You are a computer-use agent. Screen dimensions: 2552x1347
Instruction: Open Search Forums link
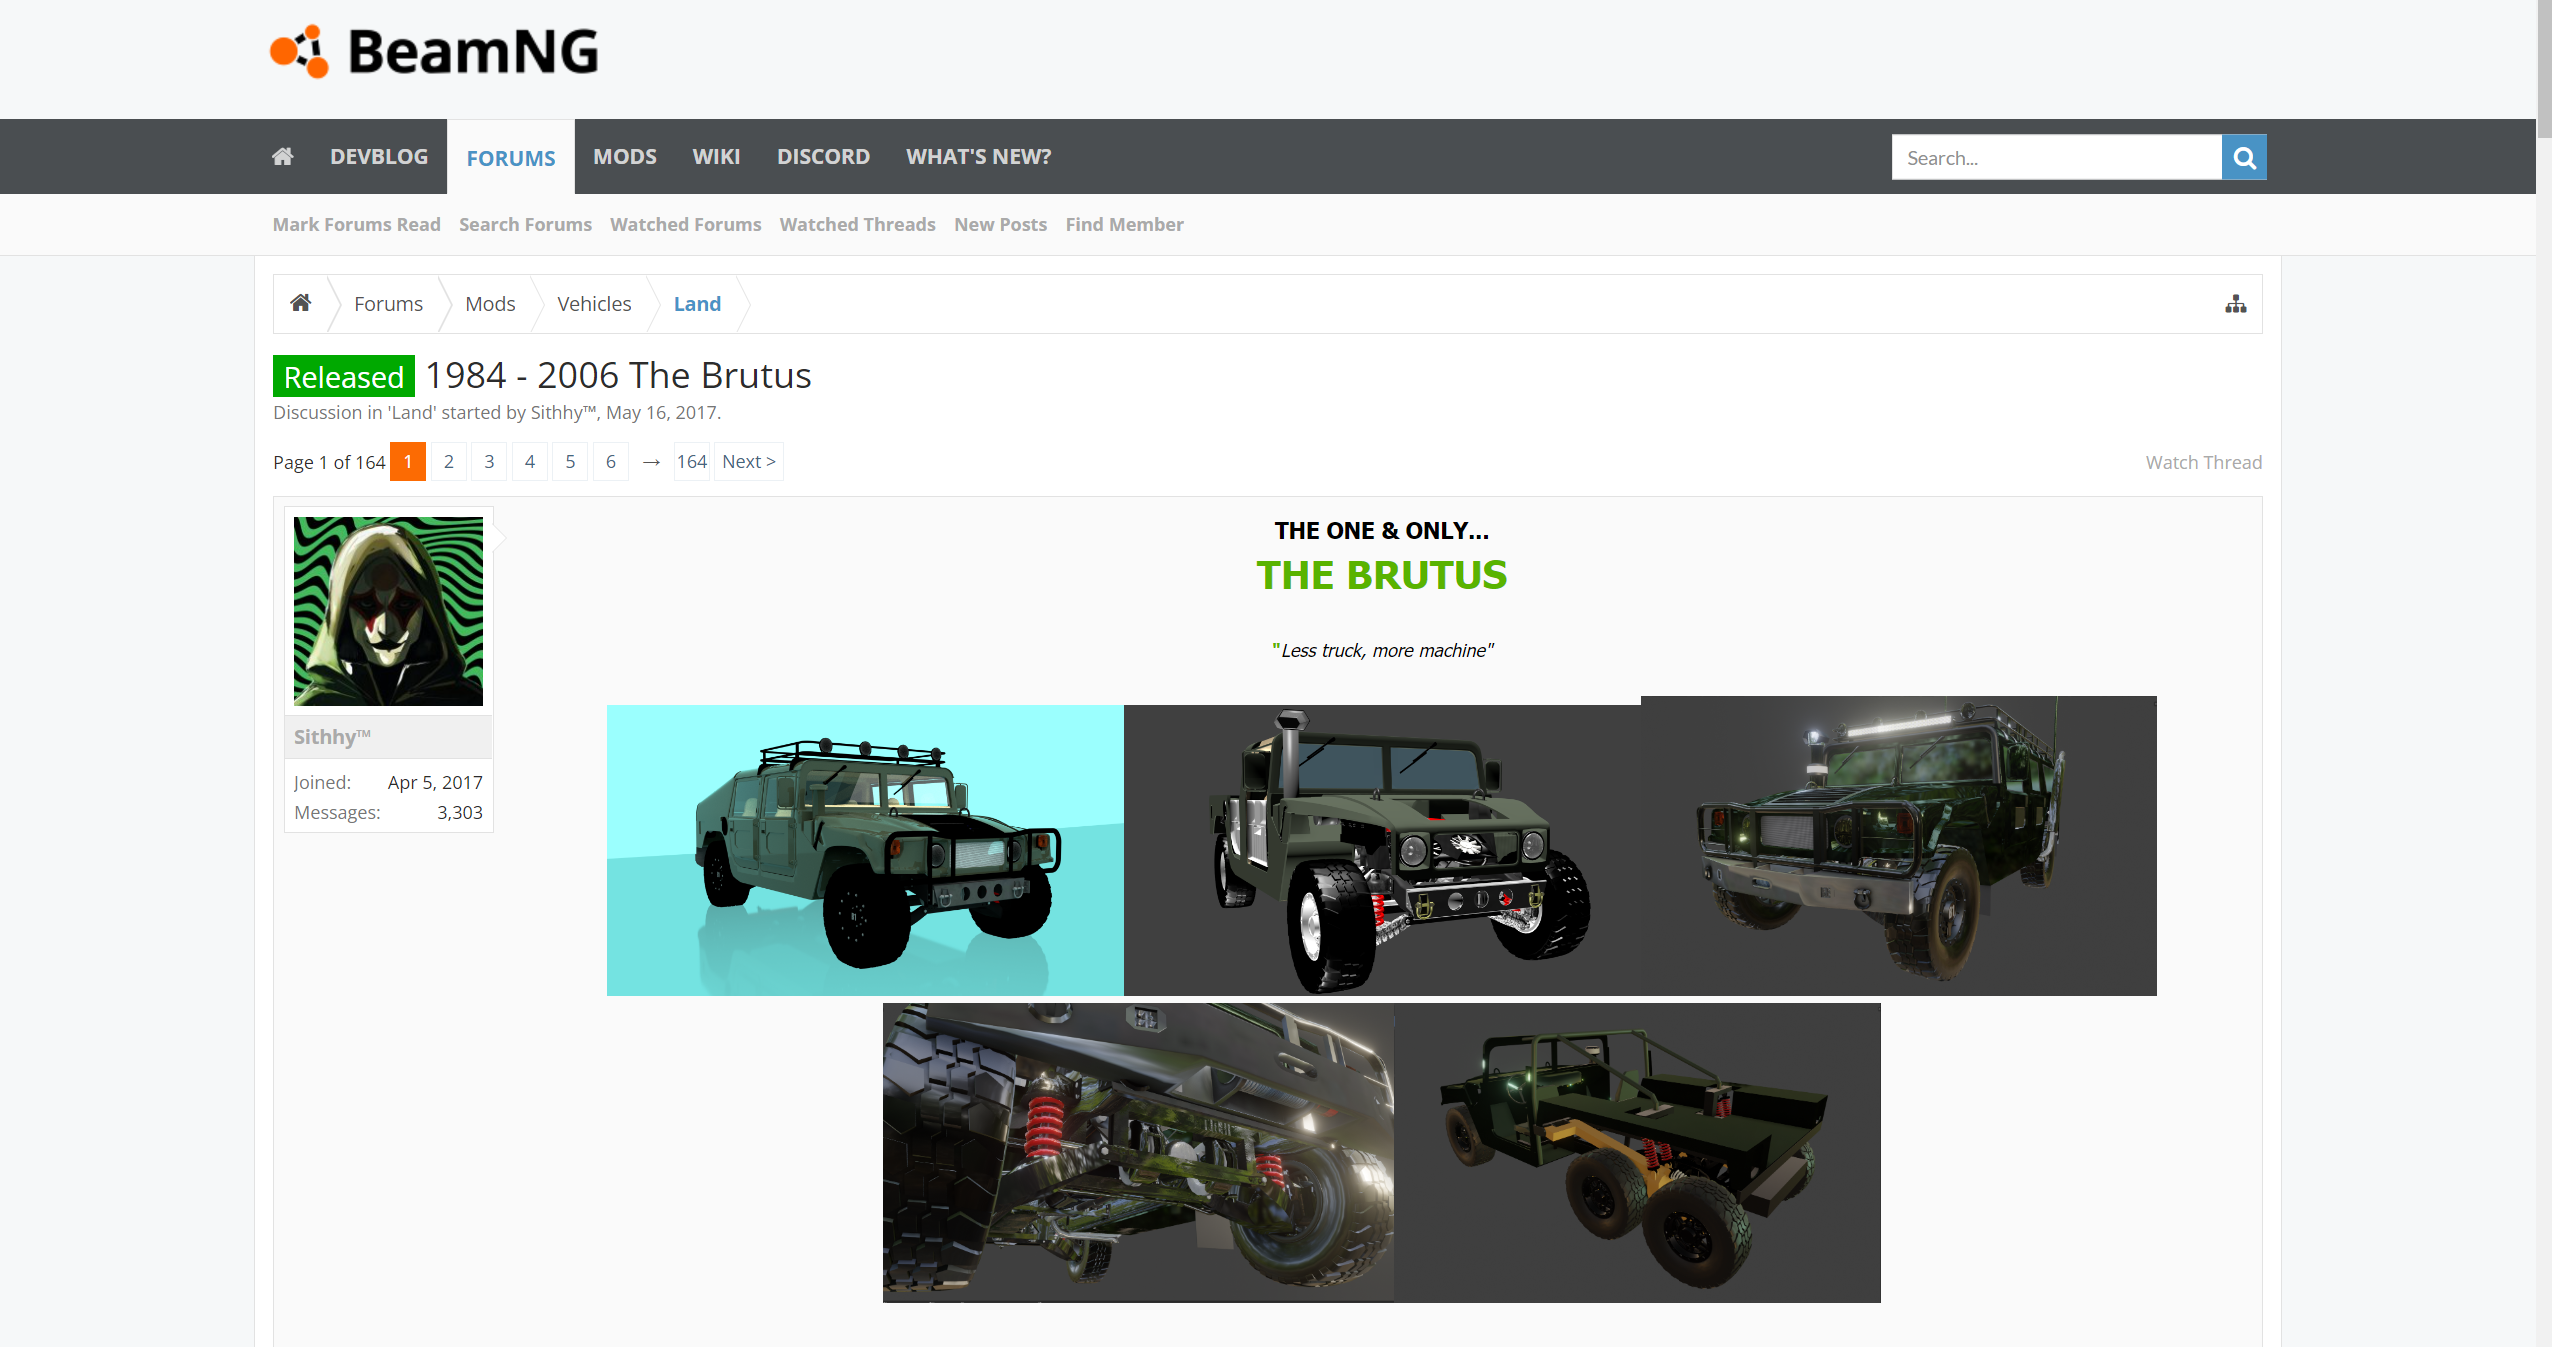(525, 224)
